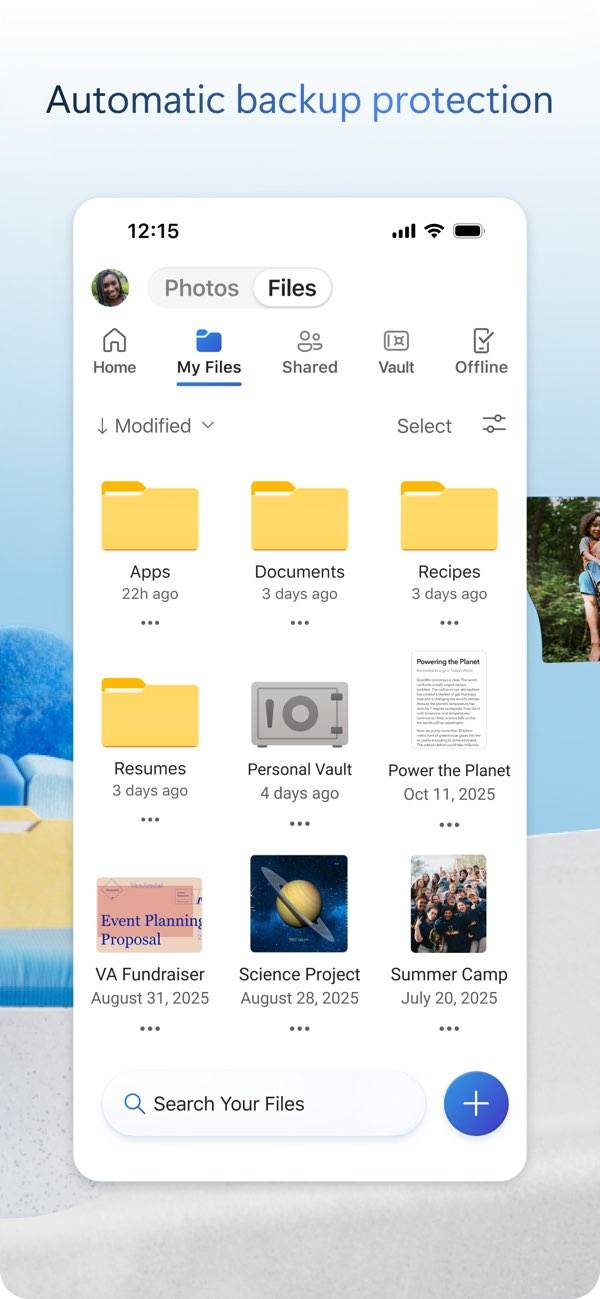Open the Shared people icon
600x1299 pixels.
click(309, 342)
